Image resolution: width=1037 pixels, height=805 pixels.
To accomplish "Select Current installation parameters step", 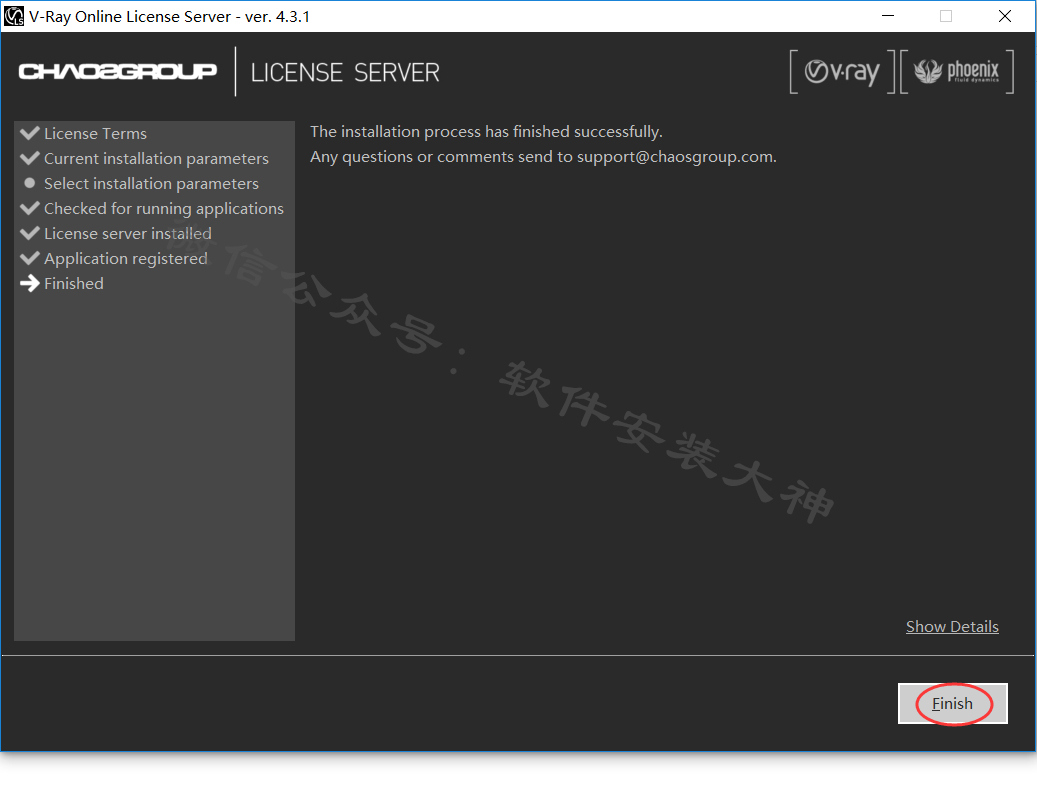I will pyautogui.click(x=156, y=159).
